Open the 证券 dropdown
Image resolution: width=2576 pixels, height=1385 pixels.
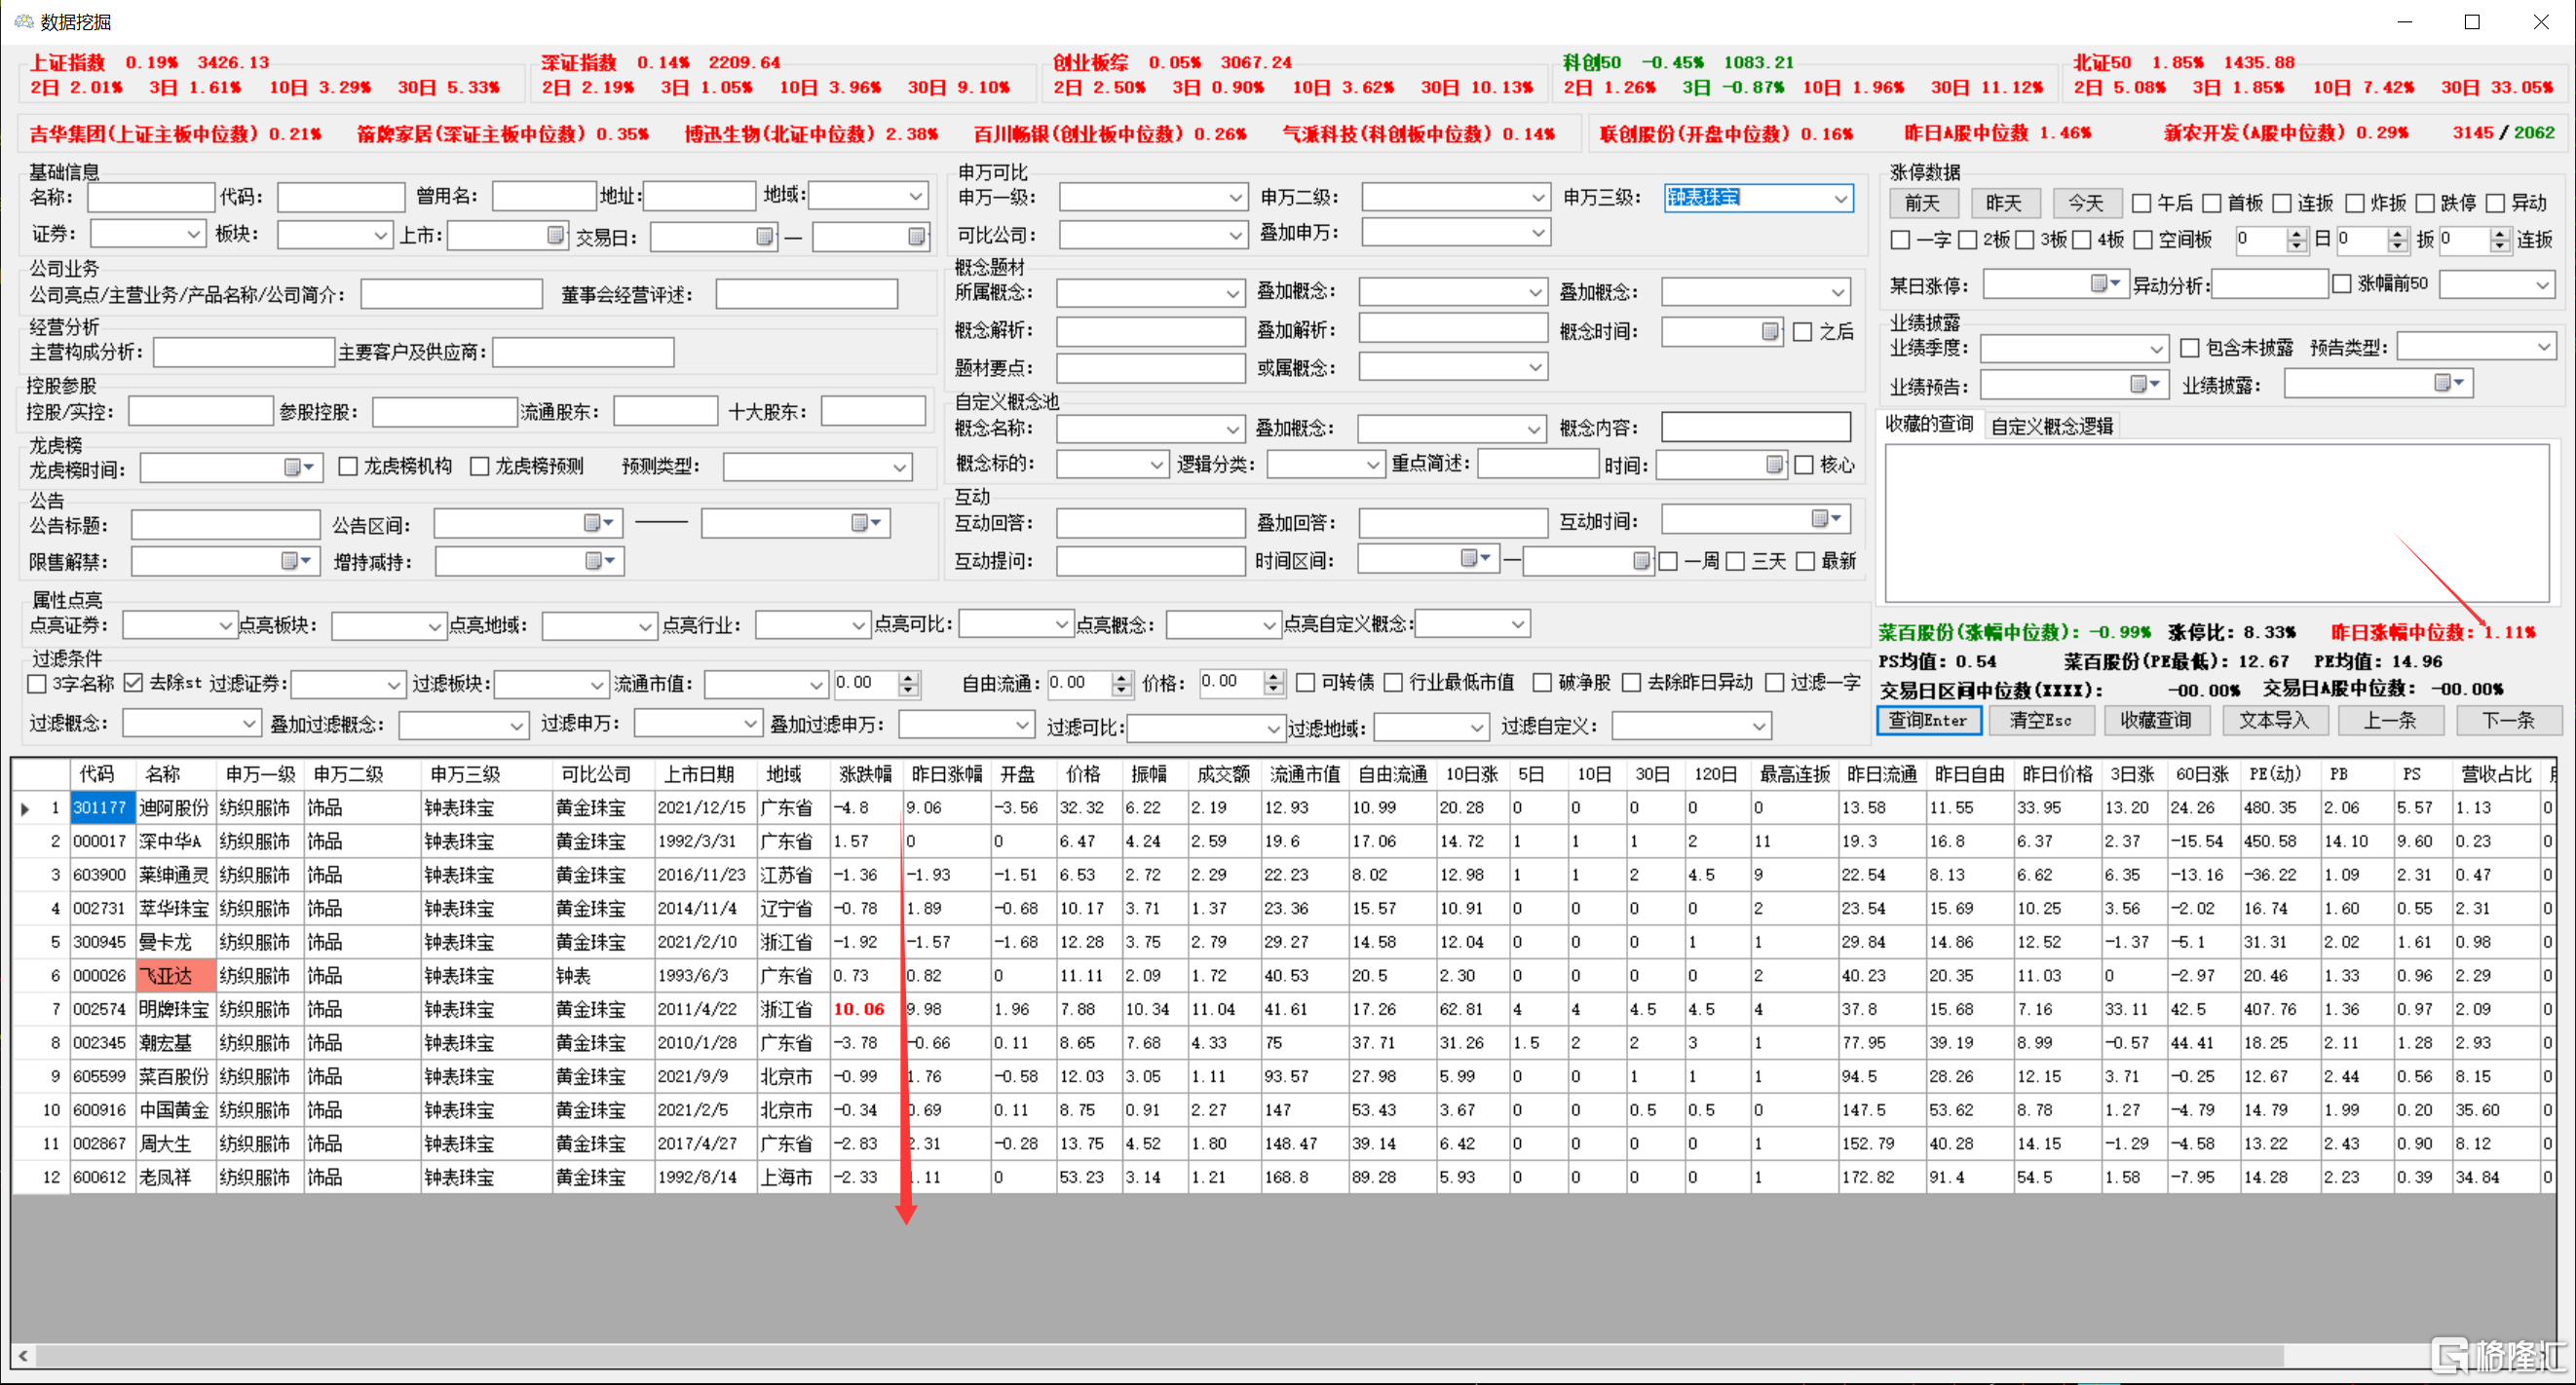pos(193,234)
